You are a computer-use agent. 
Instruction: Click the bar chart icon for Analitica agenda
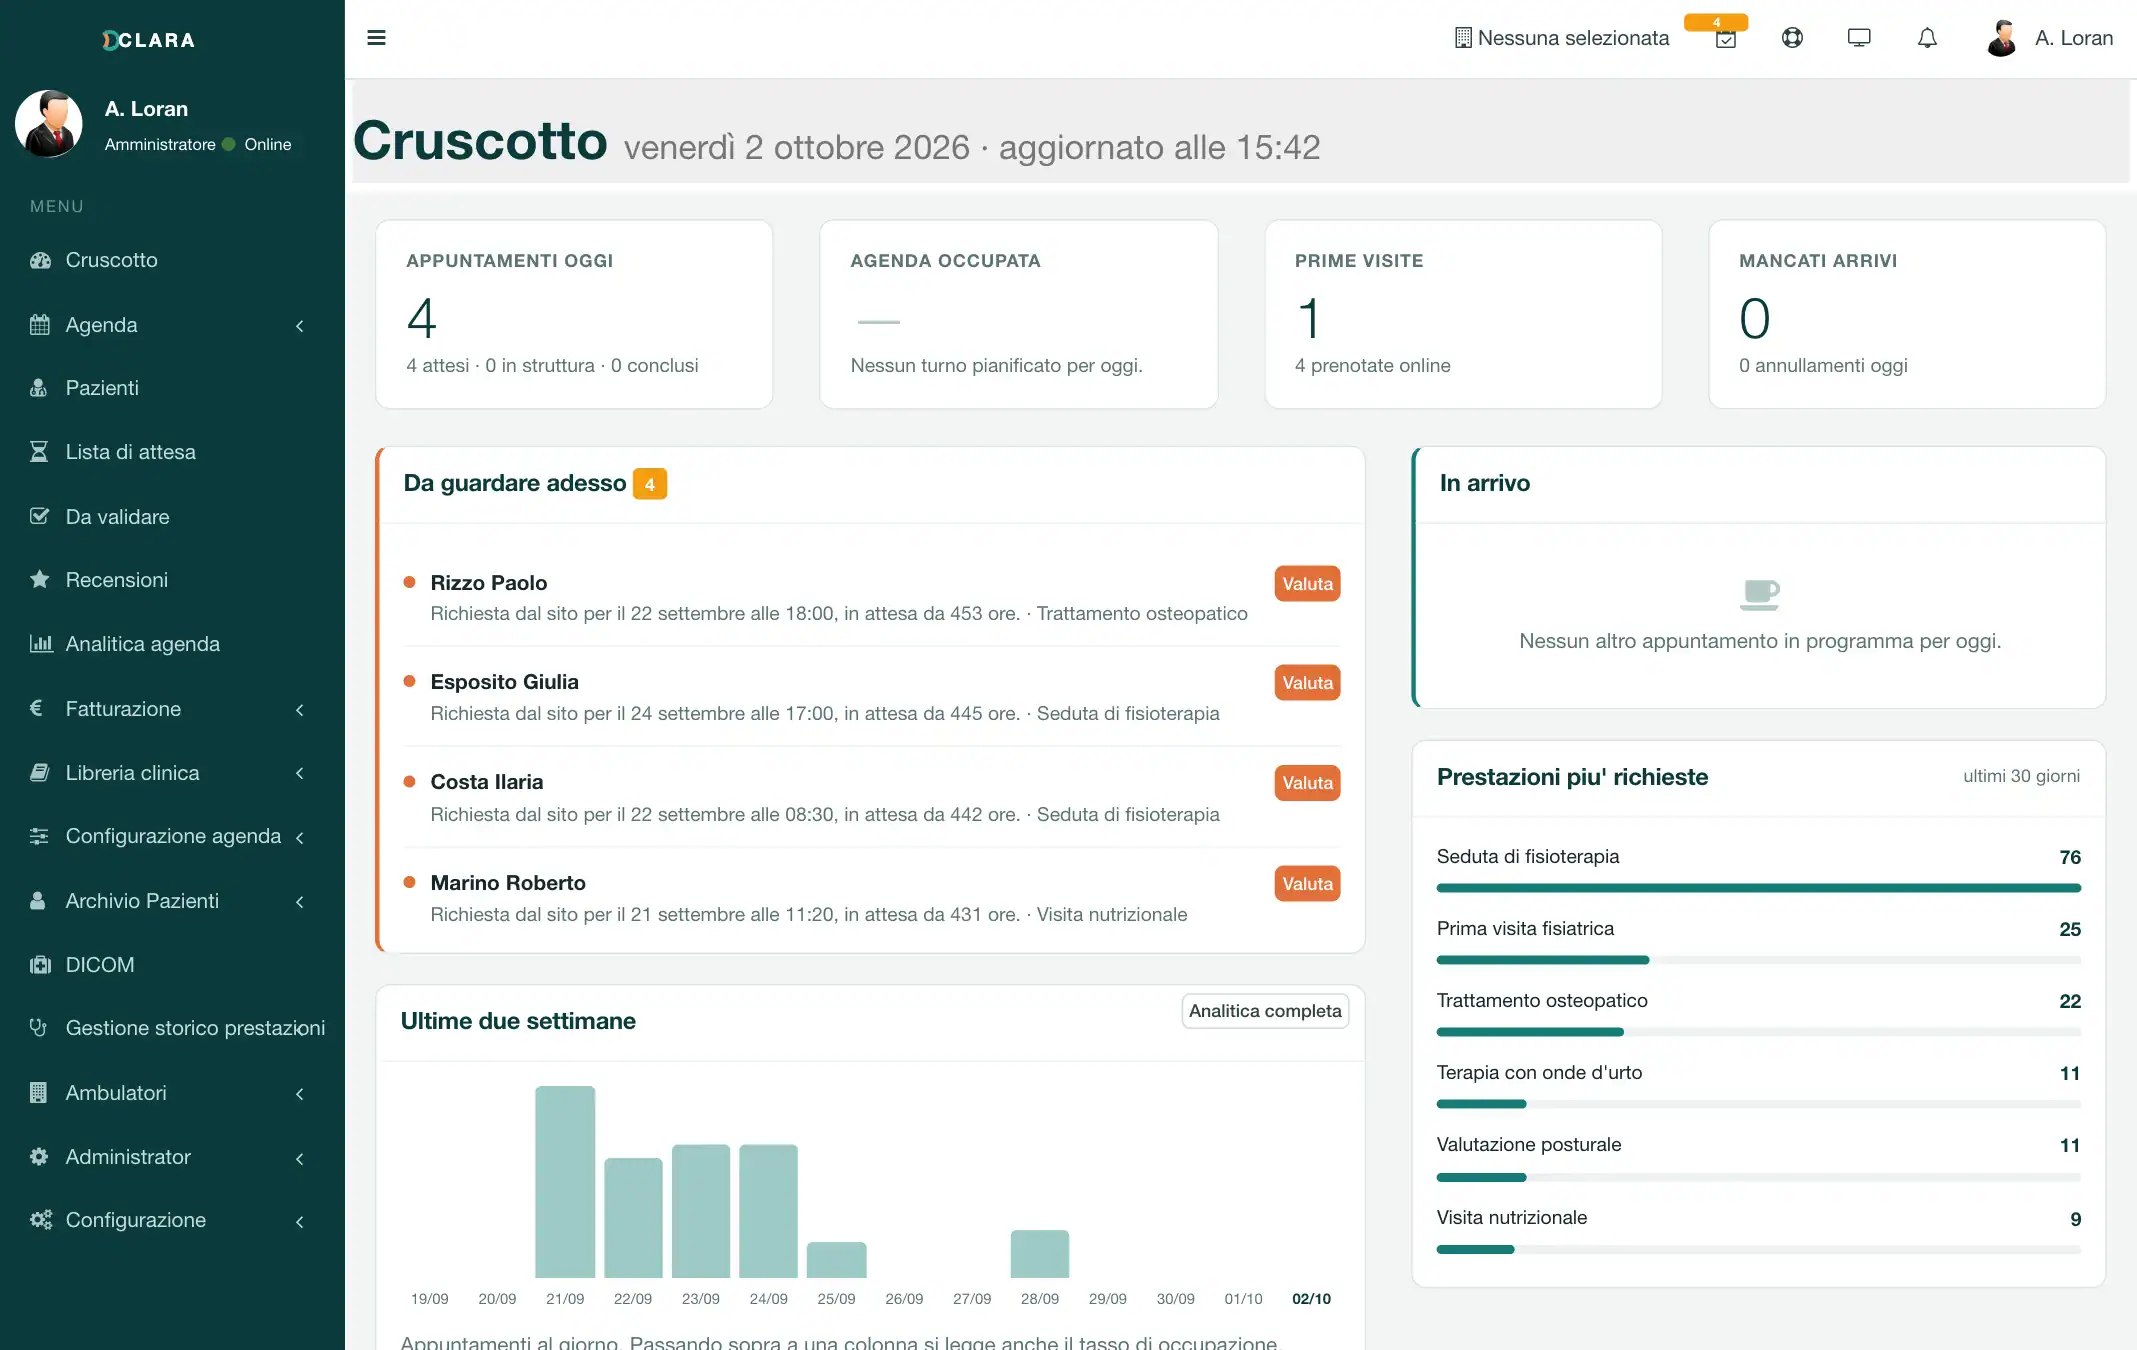41,643
